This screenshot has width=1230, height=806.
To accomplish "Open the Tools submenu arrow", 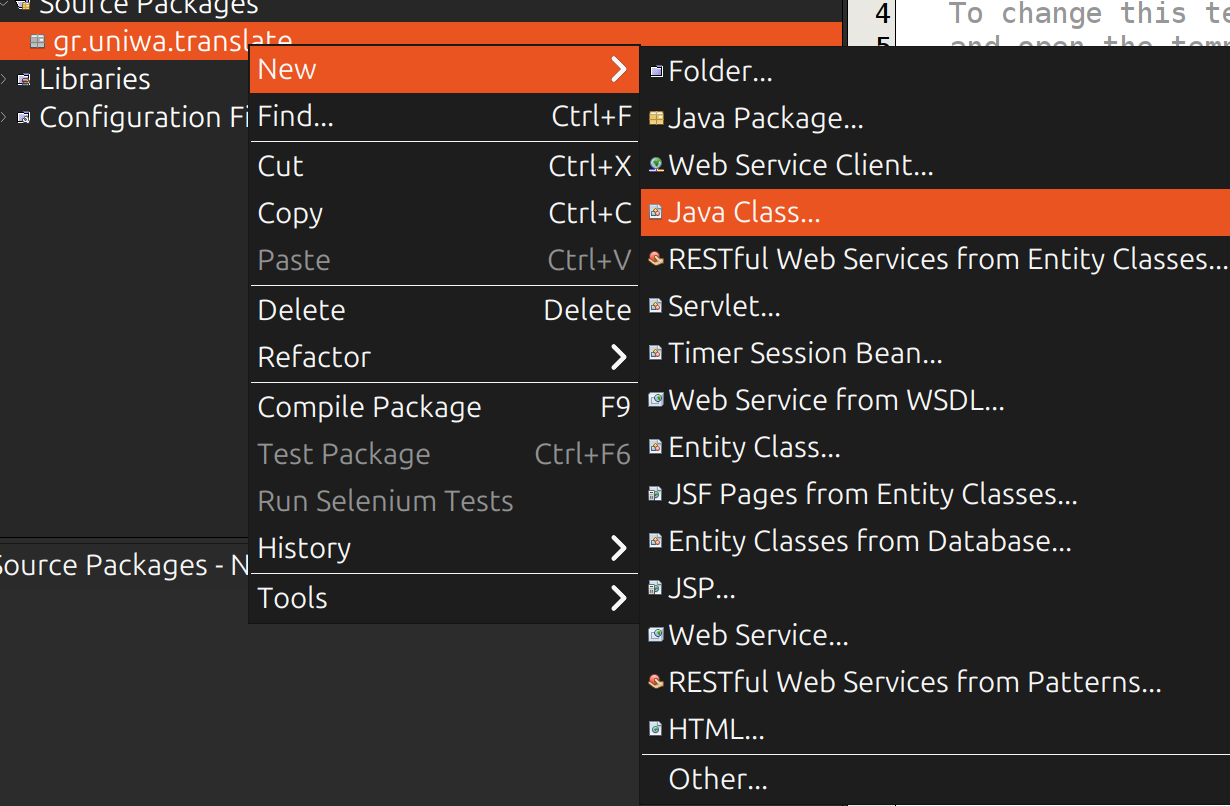I will click(618, 598).
